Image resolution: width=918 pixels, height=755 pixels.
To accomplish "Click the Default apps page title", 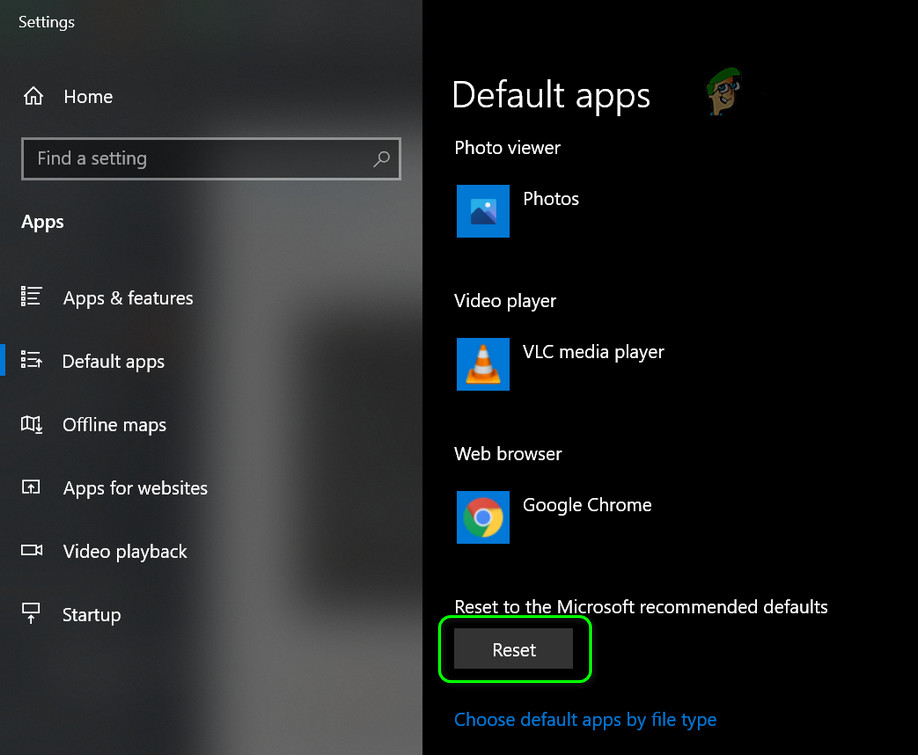I will tap(551, 96).
